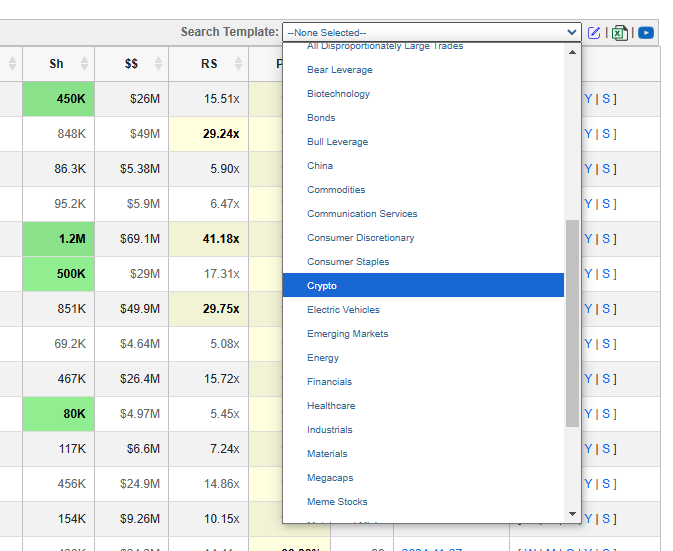Click the 7.24x RS cell
673x551 pixels.
[x=209, y=449]
